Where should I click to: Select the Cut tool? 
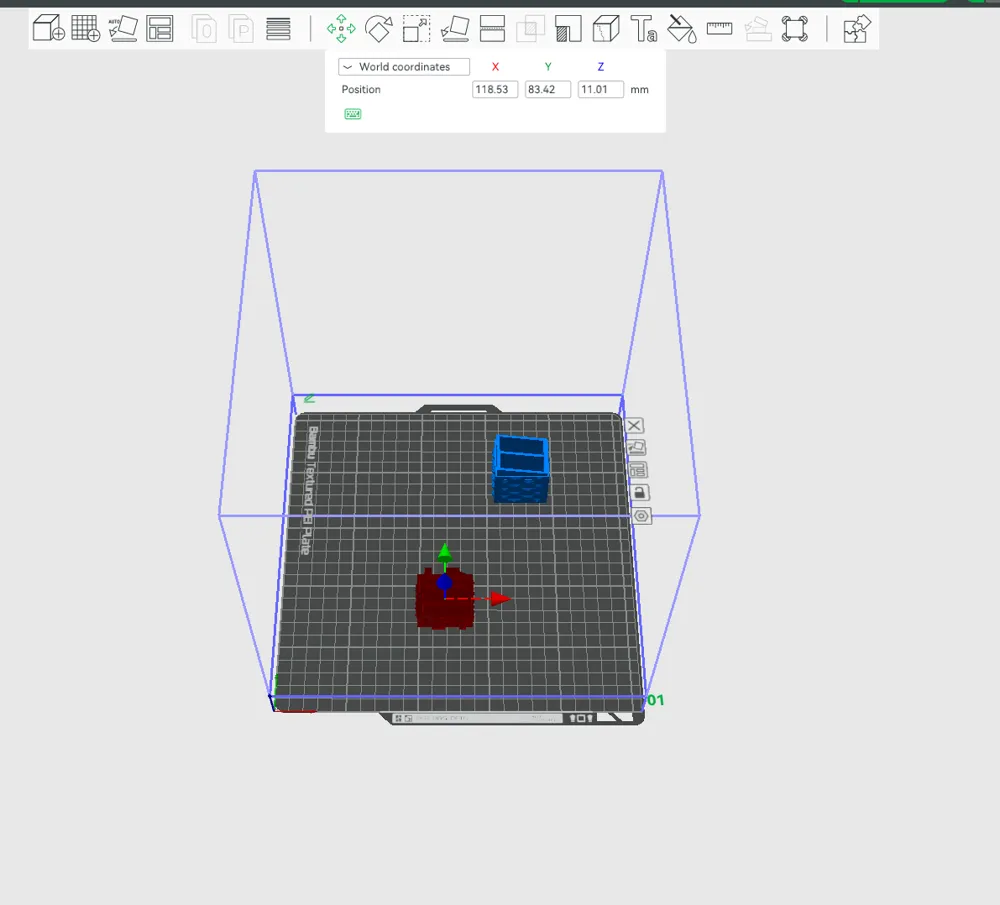point(492,29)
